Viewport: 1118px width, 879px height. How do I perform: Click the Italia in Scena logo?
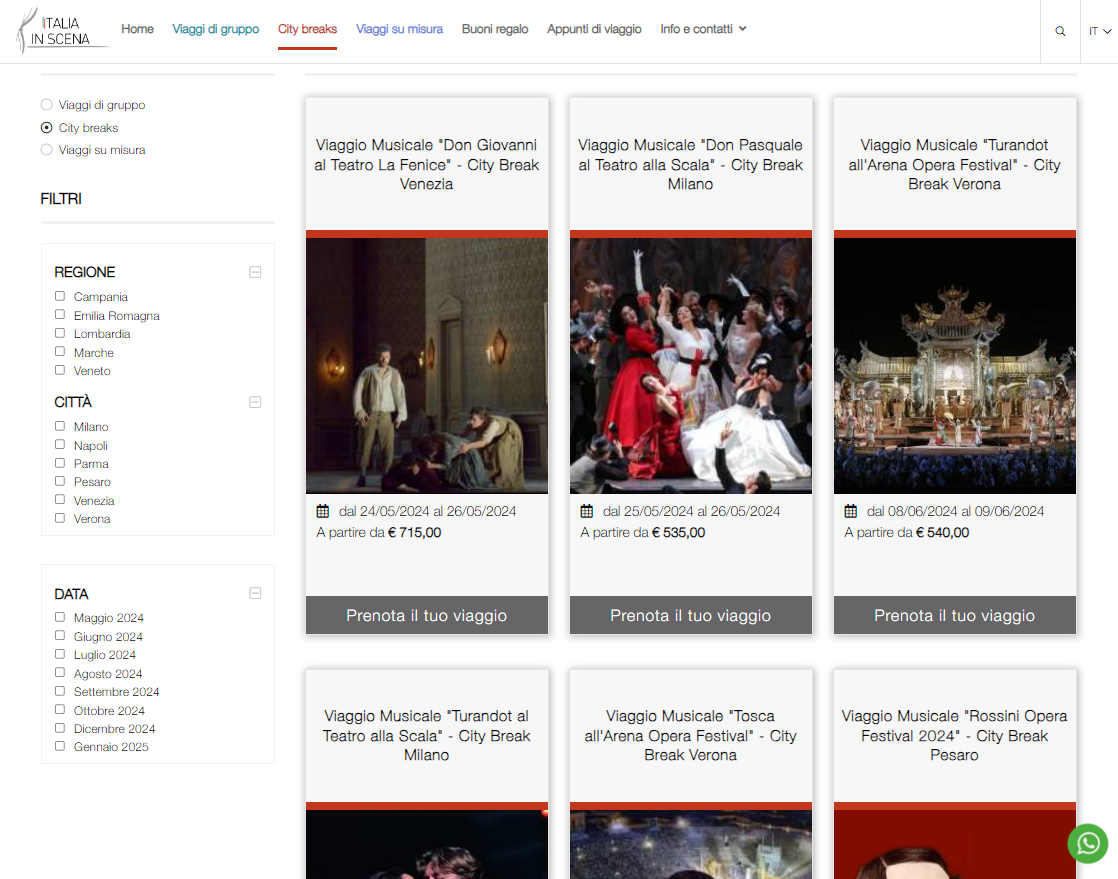tap(62, 31)
